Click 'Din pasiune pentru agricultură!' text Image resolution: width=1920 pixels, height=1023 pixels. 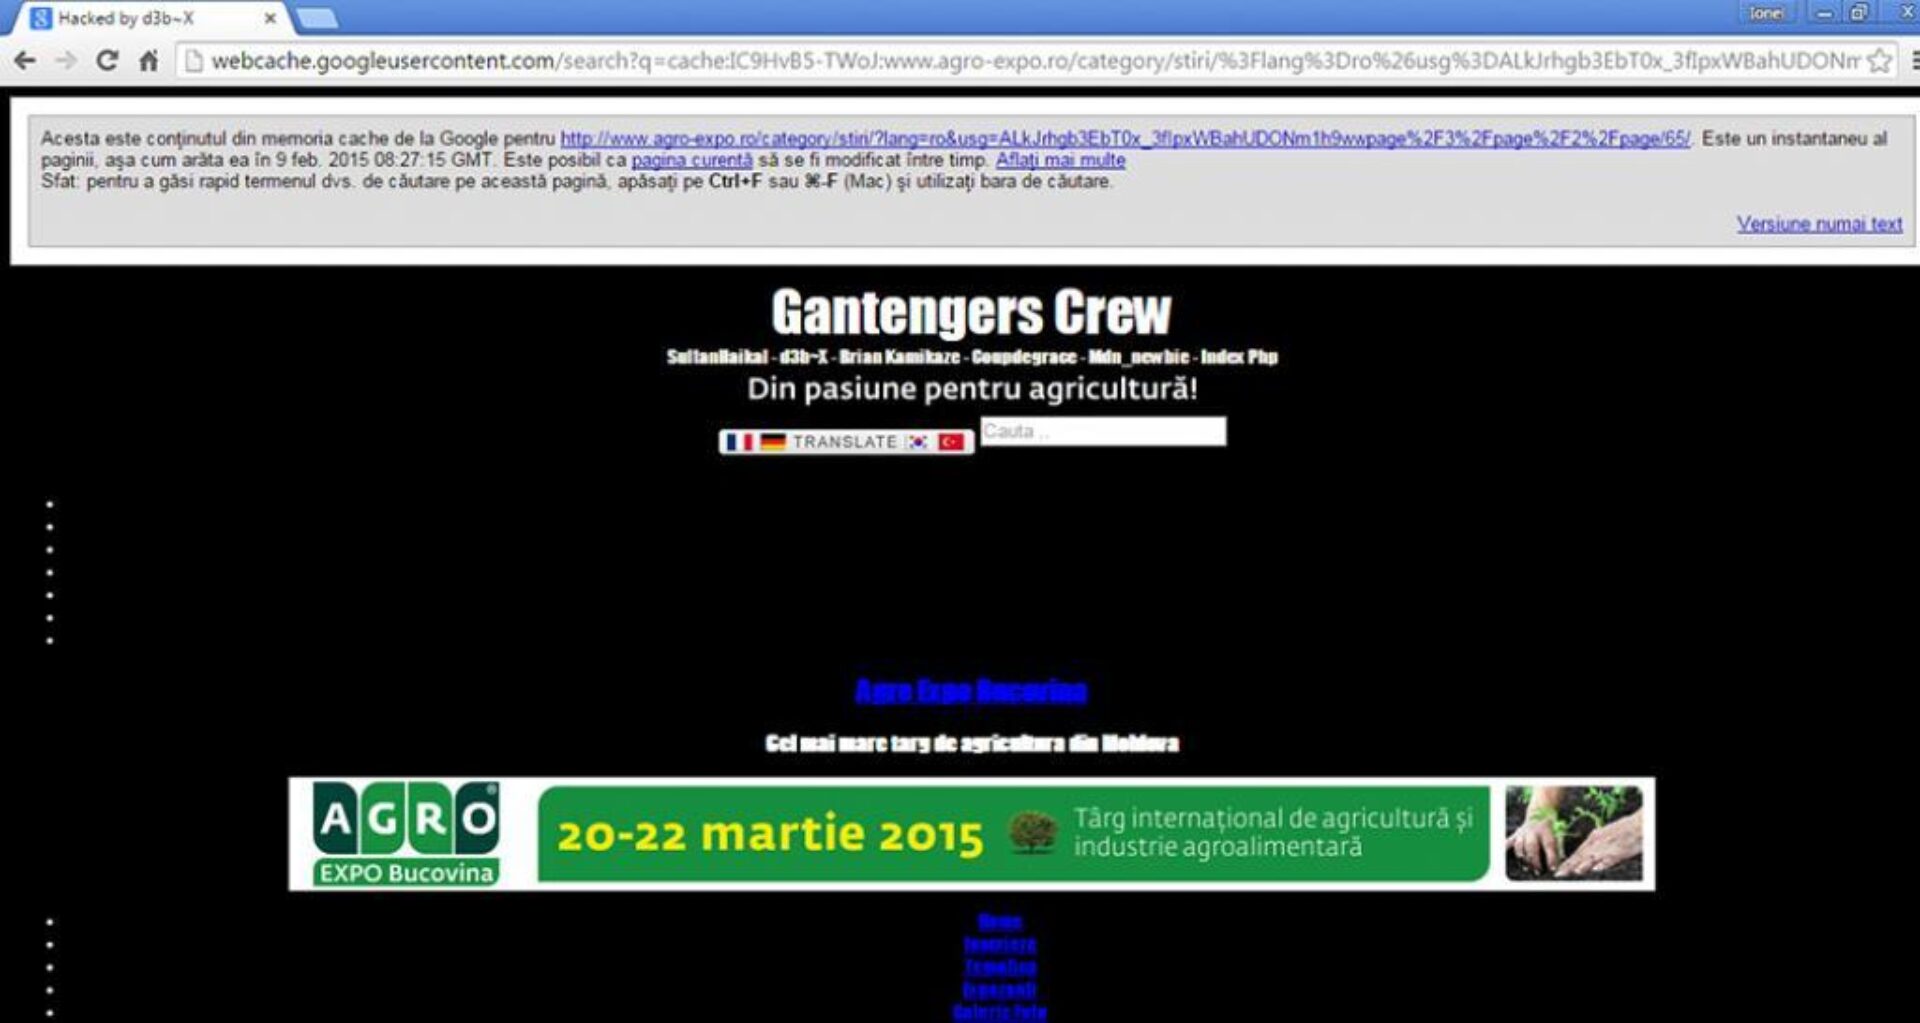click(972, 389)
